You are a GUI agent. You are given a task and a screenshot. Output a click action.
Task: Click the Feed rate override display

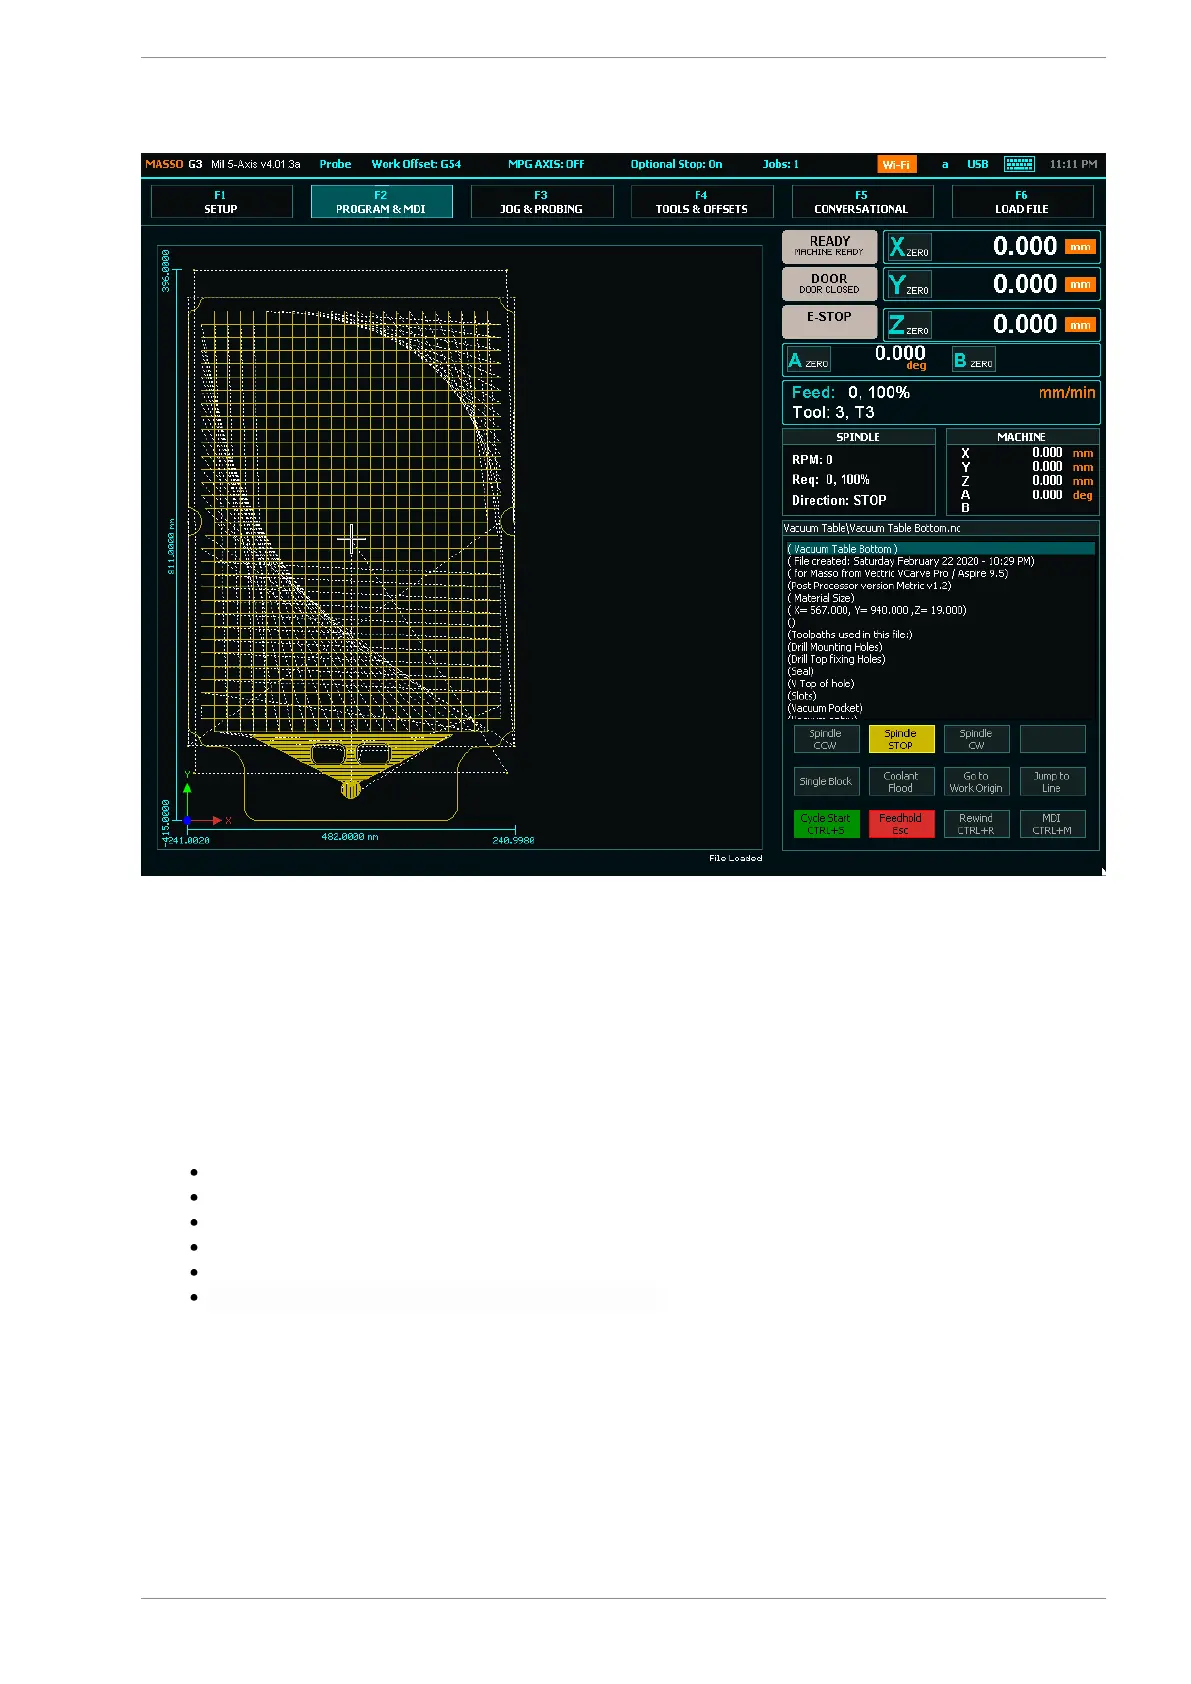point(851,393)
